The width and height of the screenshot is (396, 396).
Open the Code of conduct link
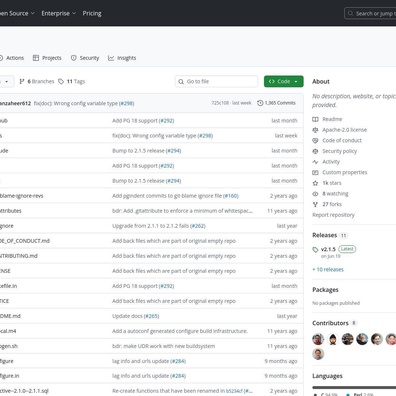[x=342, y=140]
